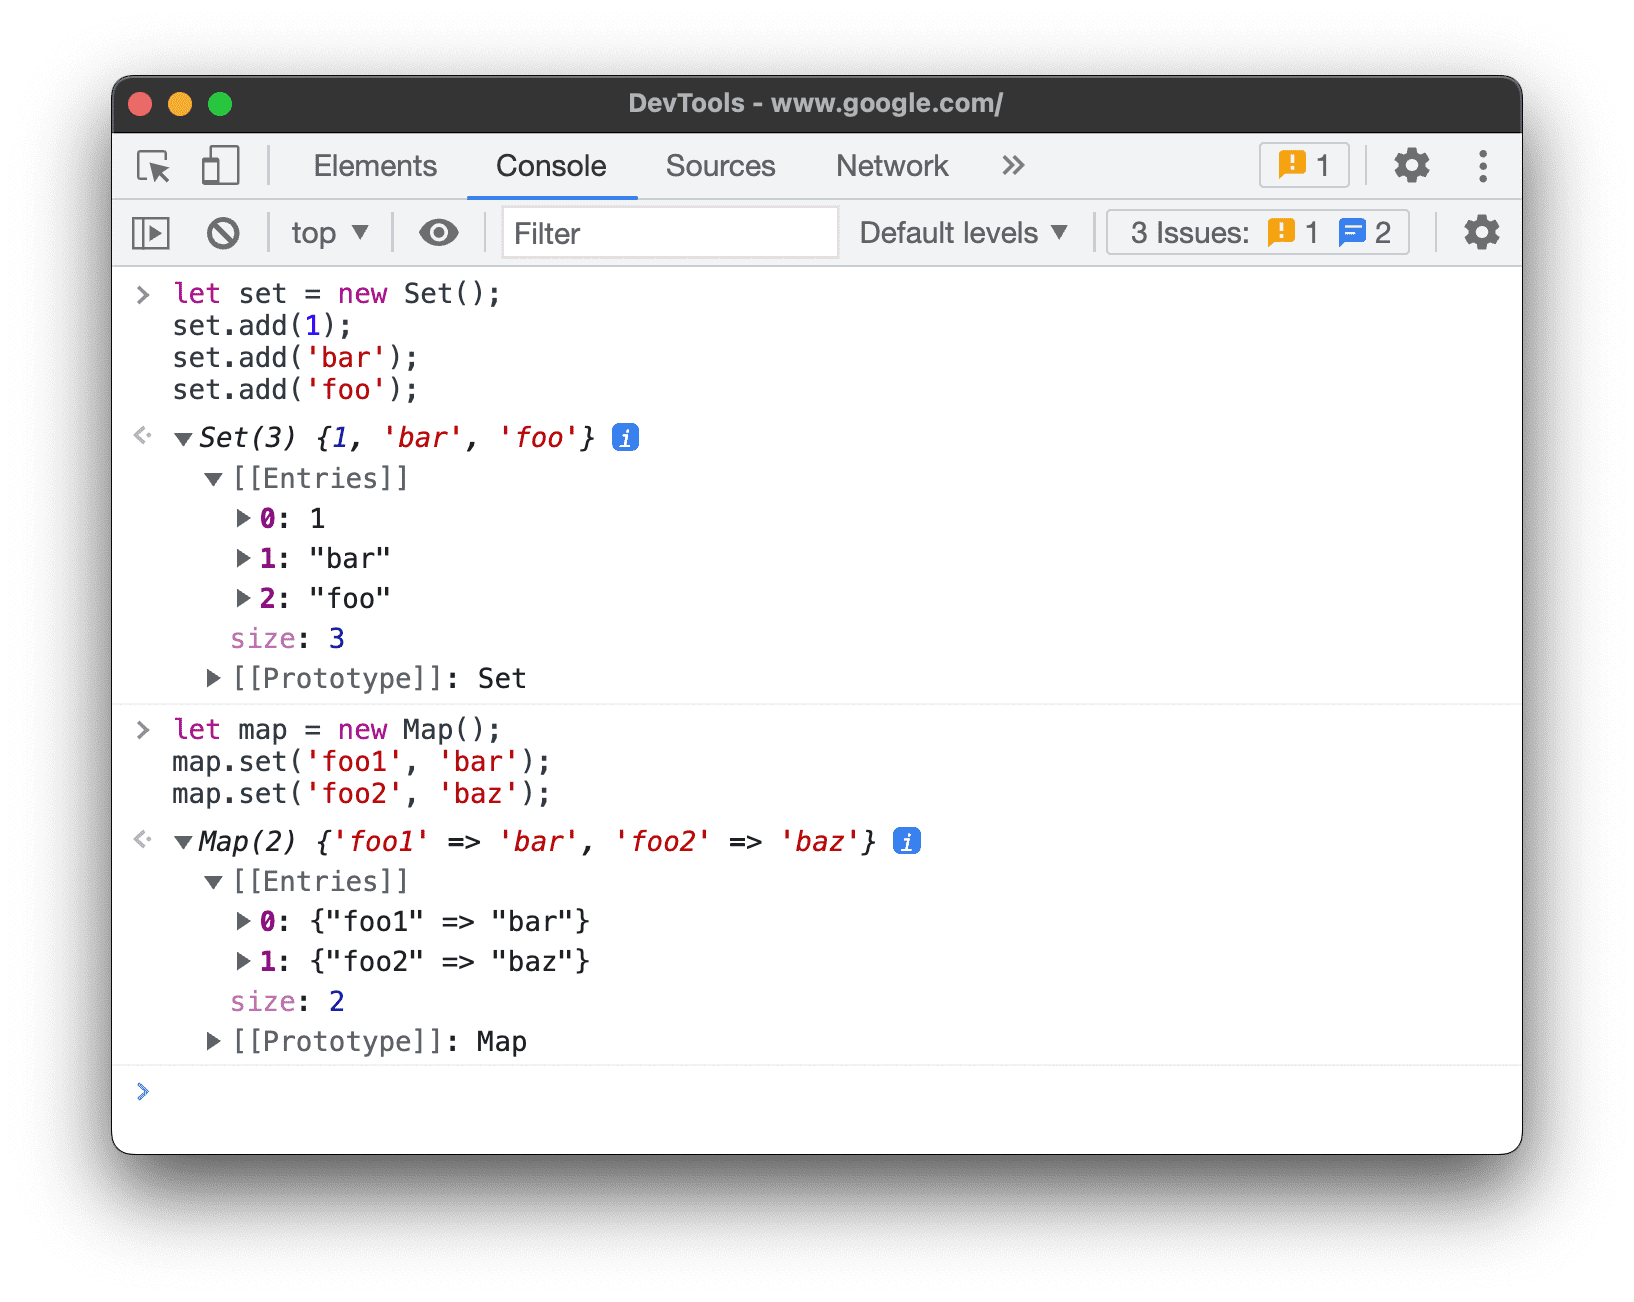Image resolution: width=1634 pixels, height=1302 pixels.
Task: Click the clear console icon
Action: pos(223,233)
